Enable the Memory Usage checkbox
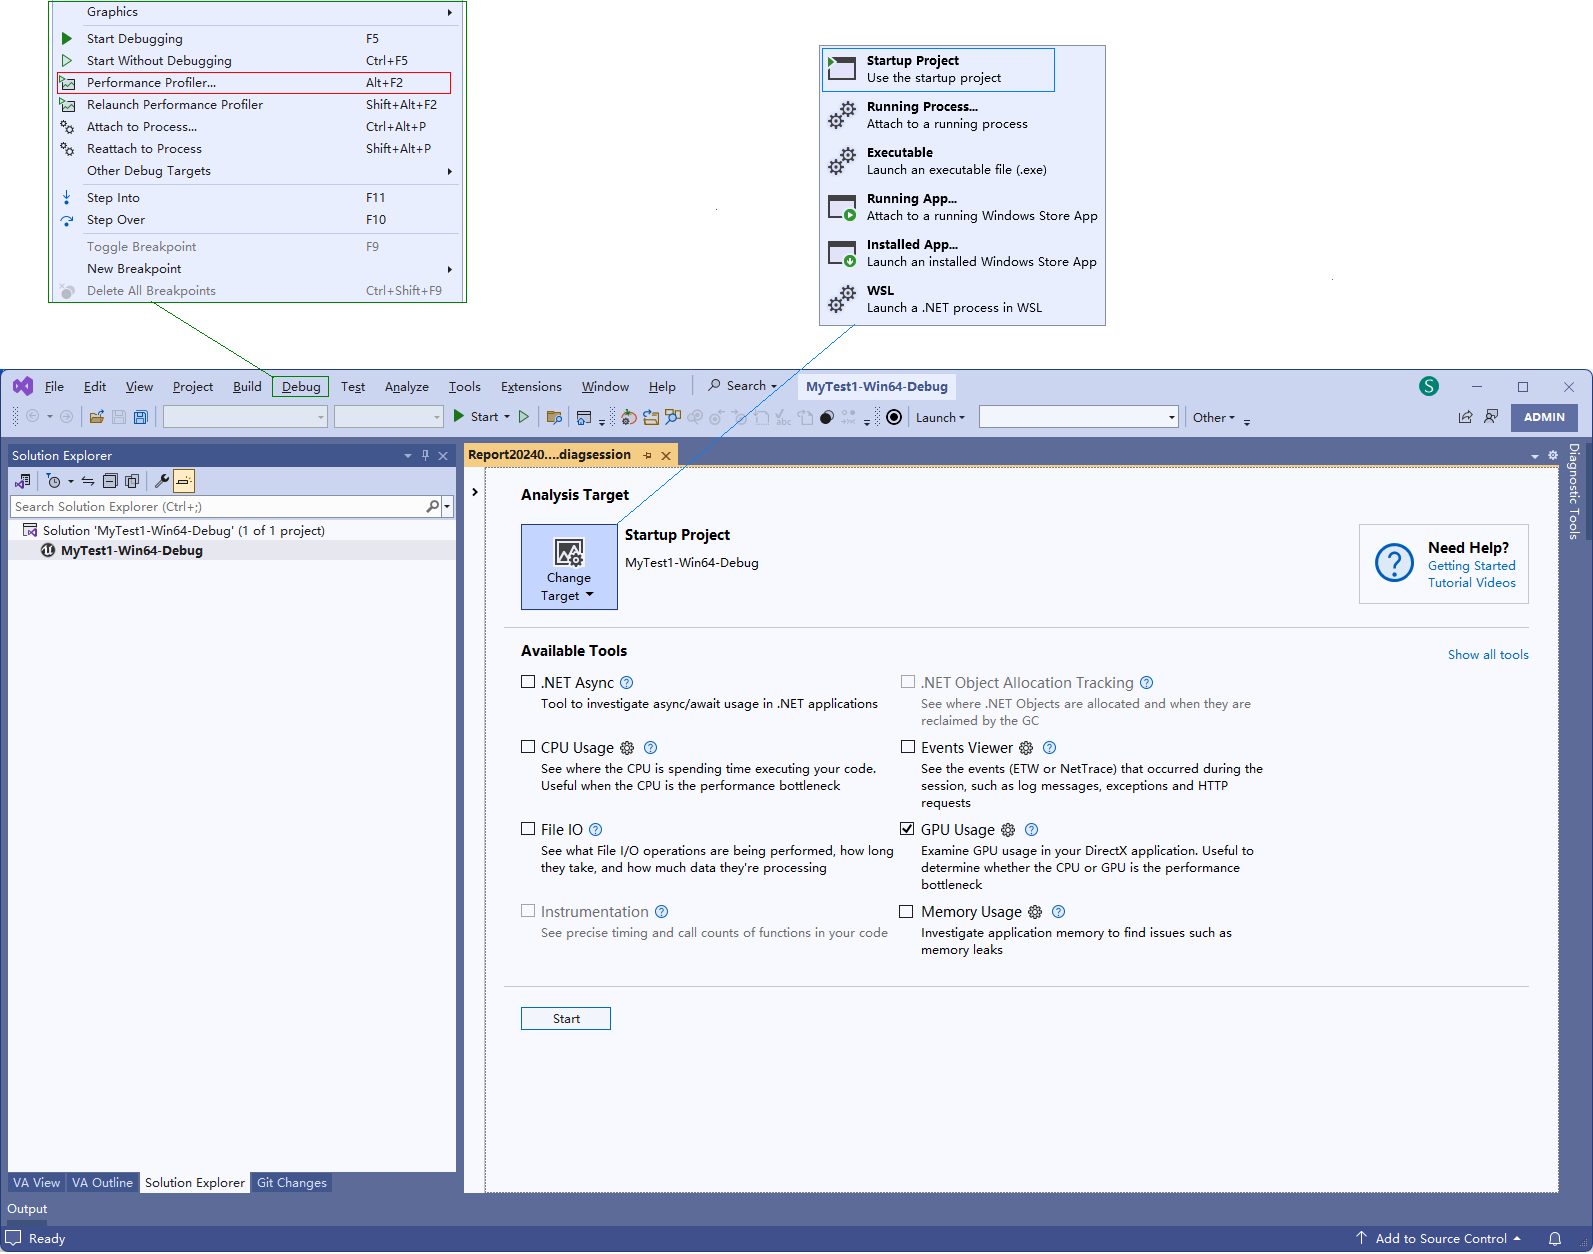The height and width of the screenshot is (1254, 1593). click(x=906, y=912)
